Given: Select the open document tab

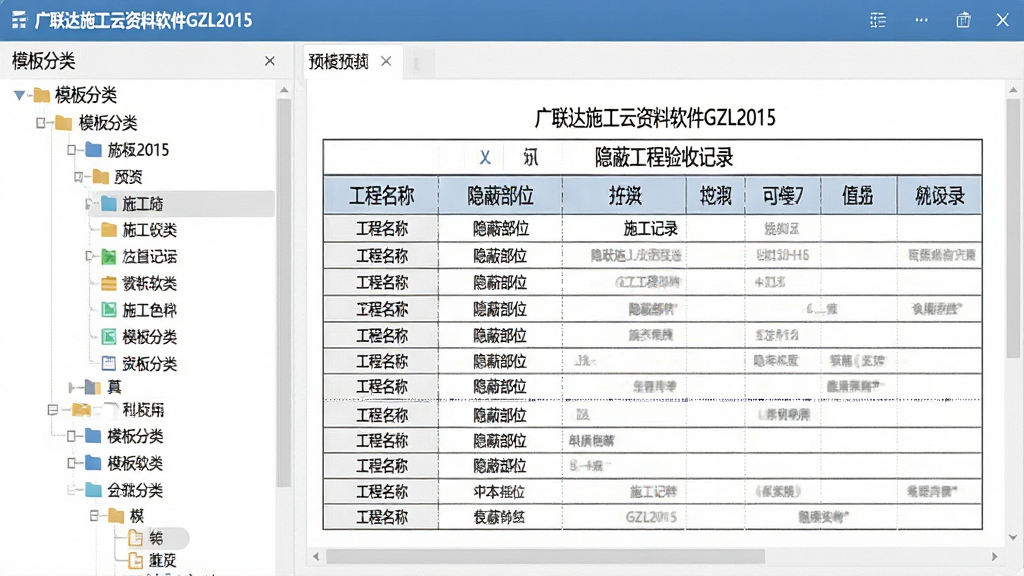Looking at the screenshot, I should tap(351, 62).
